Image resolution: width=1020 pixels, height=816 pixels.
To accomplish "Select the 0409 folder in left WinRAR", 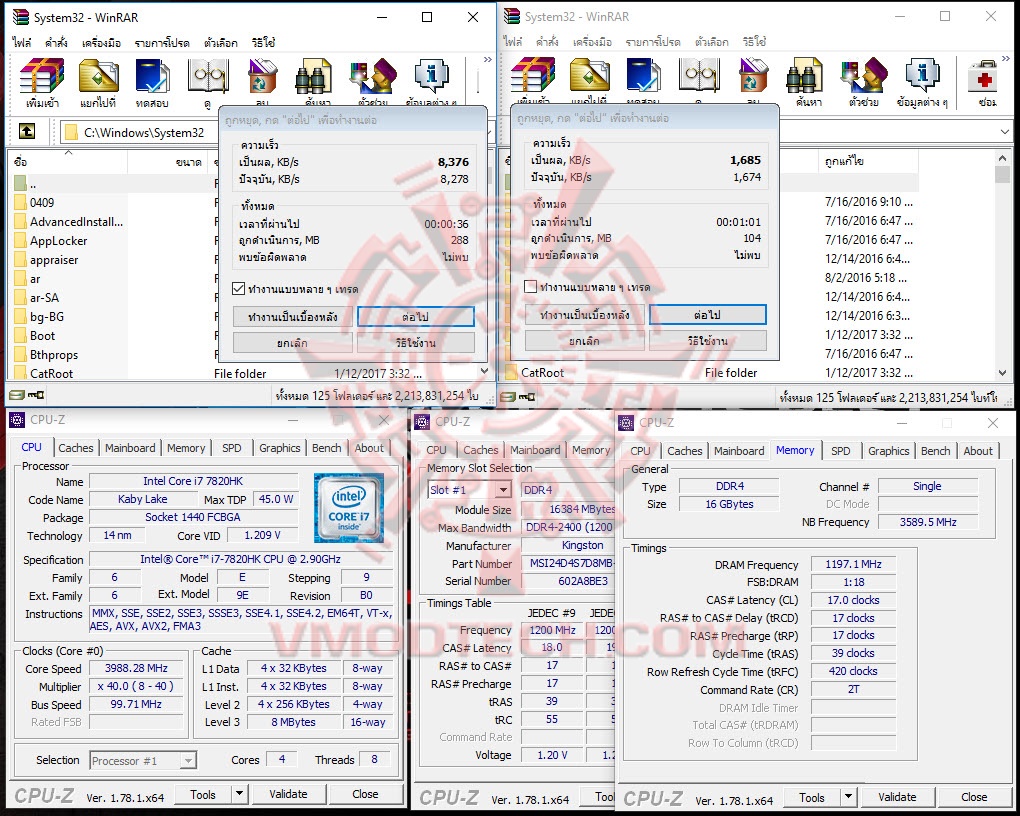I will click(42, 202).
